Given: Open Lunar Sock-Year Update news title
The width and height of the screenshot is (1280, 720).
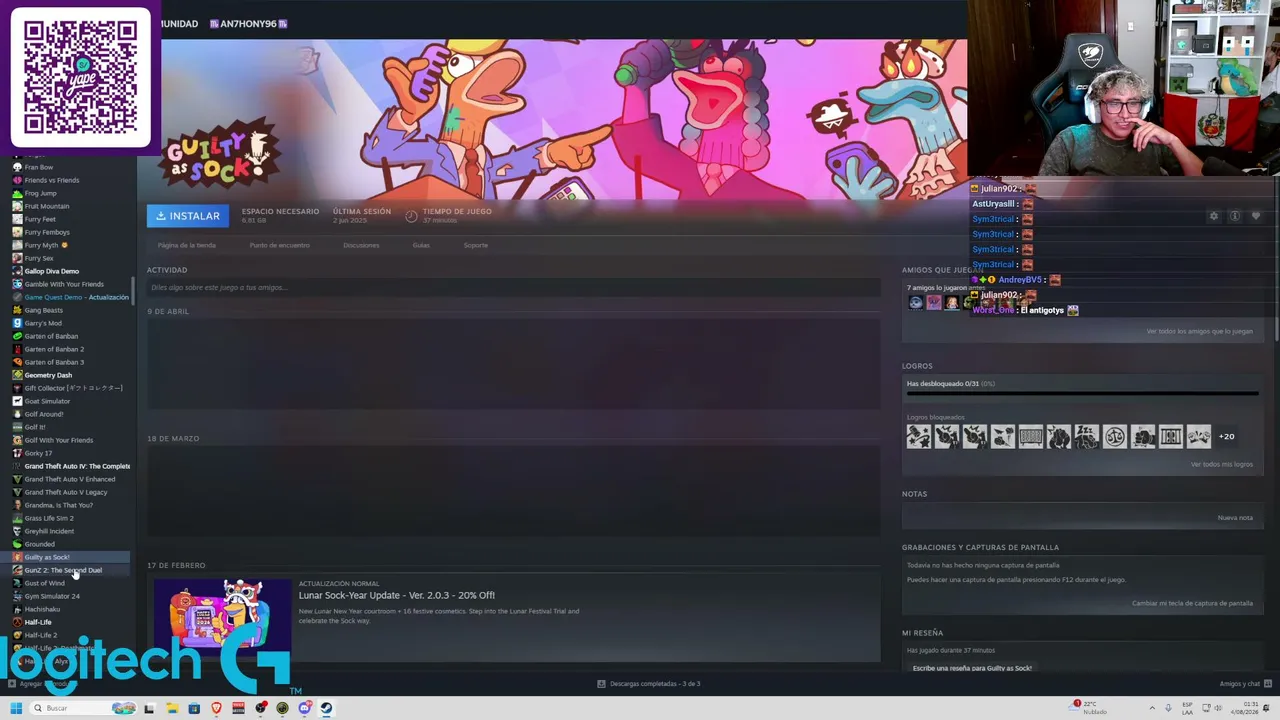Looking at the screenshot, I should (x=397, y=595).
